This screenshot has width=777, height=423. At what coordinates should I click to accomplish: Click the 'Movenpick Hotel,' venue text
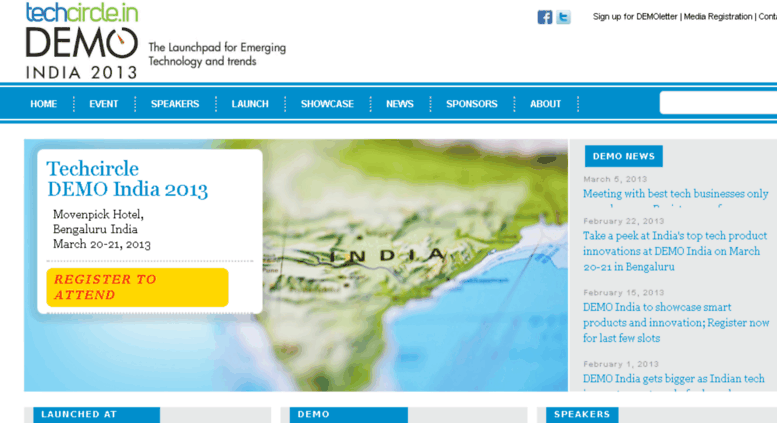coord(98,214)
